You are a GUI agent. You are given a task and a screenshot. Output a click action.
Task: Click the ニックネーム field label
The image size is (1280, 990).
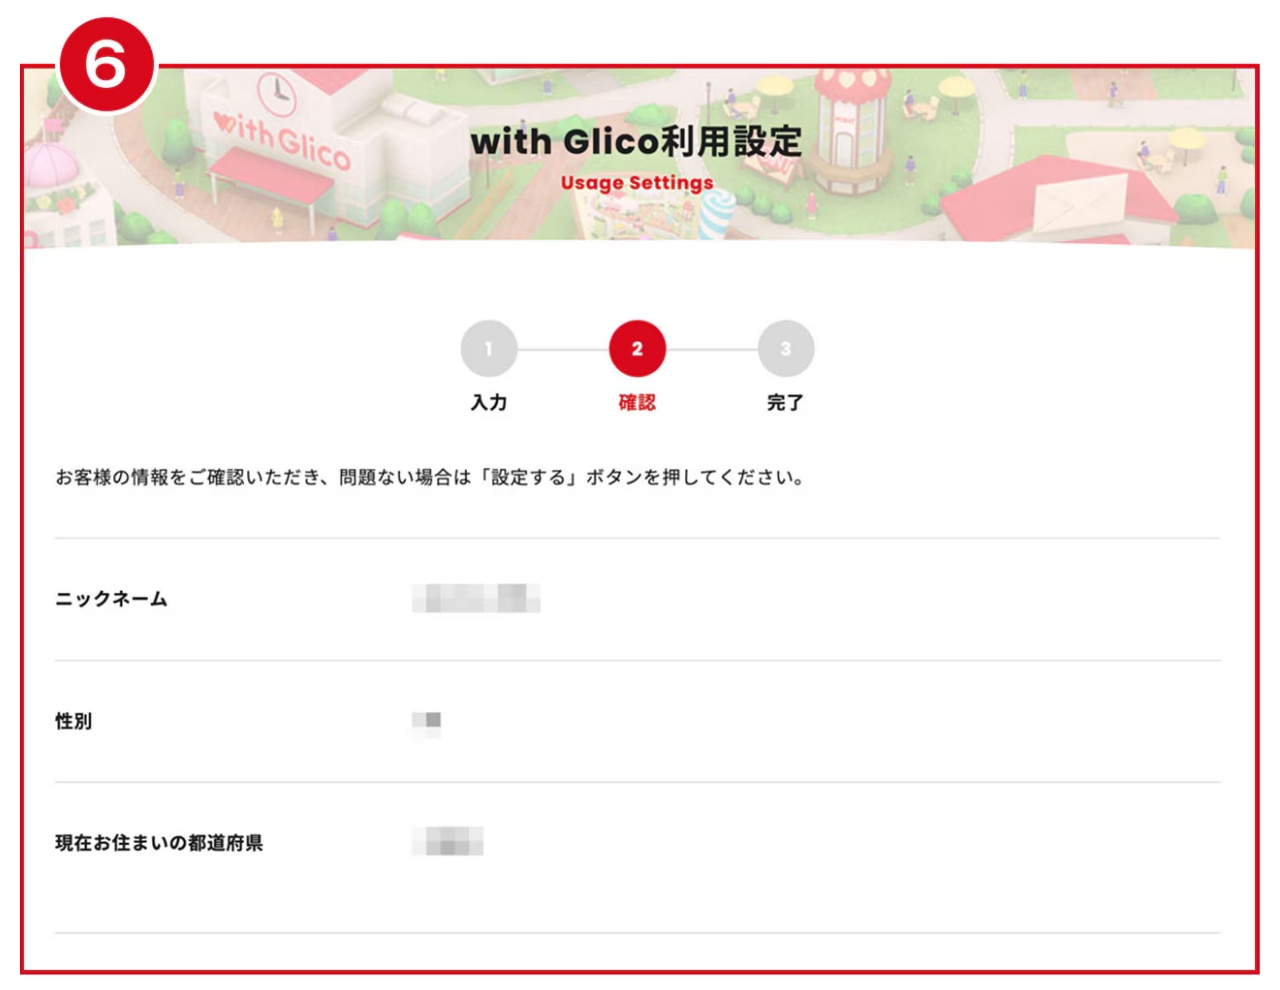(111, 599)
